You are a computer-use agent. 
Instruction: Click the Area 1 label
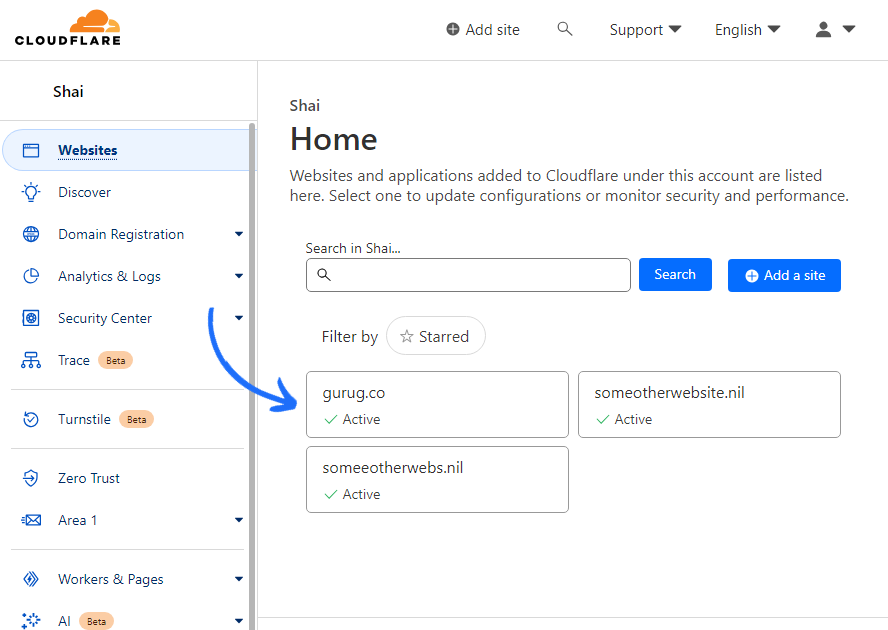(x=78, y=520)
